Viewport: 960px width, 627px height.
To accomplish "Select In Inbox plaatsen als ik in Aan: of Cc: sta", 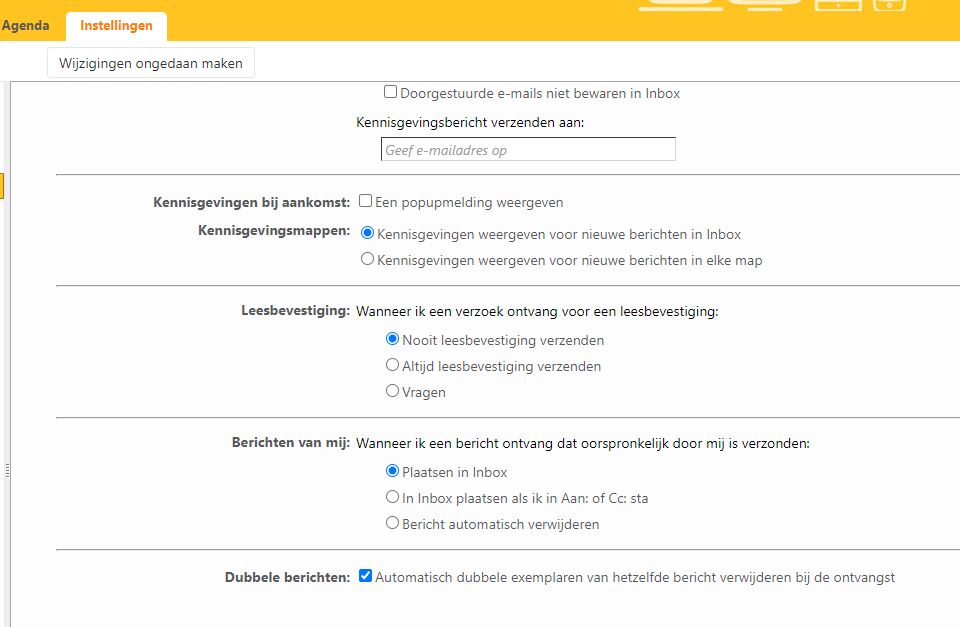I will pyautogui.click(x=392, y=497).
